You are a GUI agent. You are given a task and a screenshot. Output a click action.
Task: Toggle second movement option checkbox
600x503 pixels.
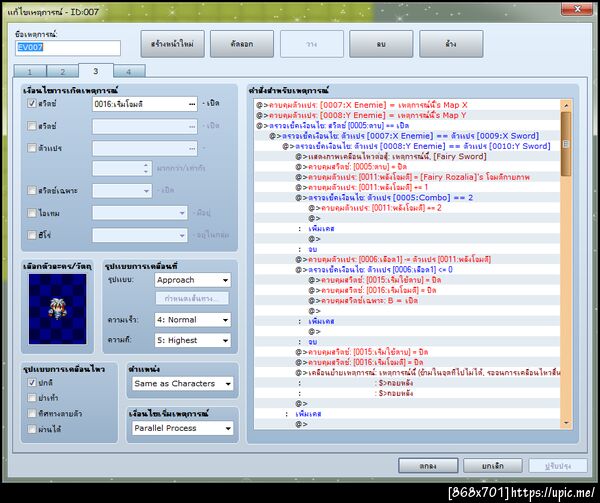(32, 398)
